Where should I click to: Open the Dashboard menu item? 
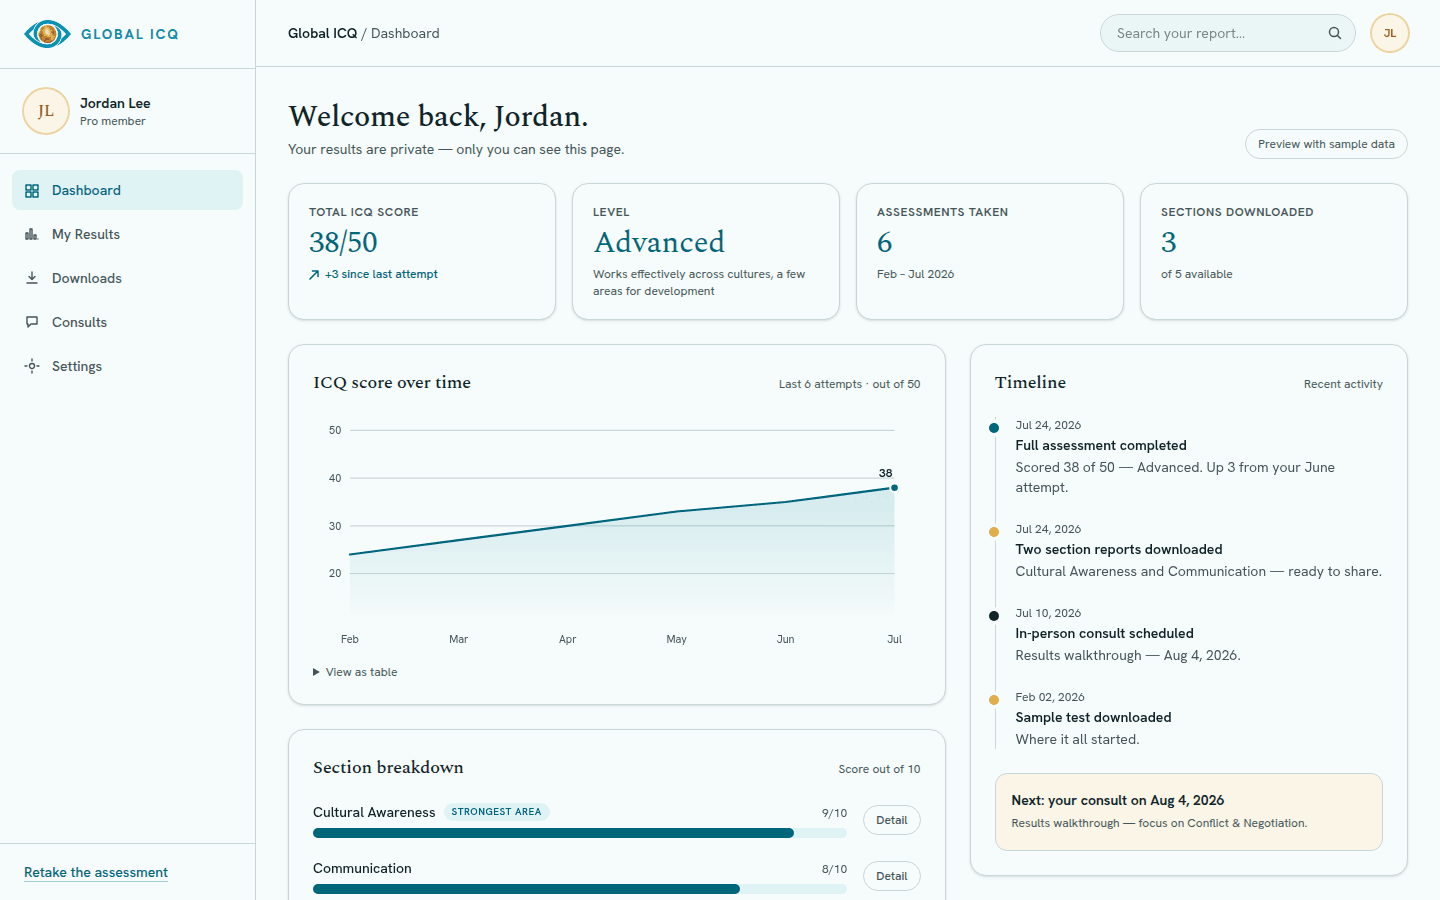coord(127,190)
